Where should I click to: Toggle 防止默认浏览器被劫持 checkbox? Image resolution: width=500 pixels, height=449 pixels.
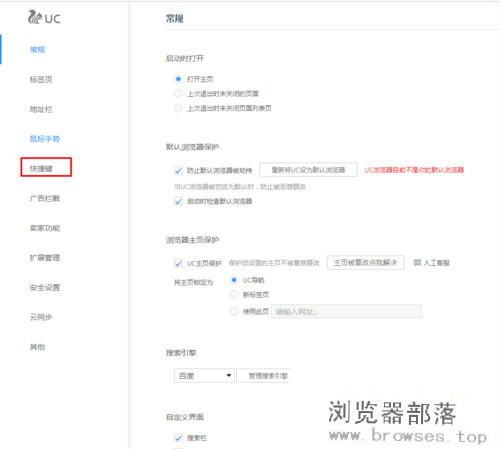click(178, 171)
